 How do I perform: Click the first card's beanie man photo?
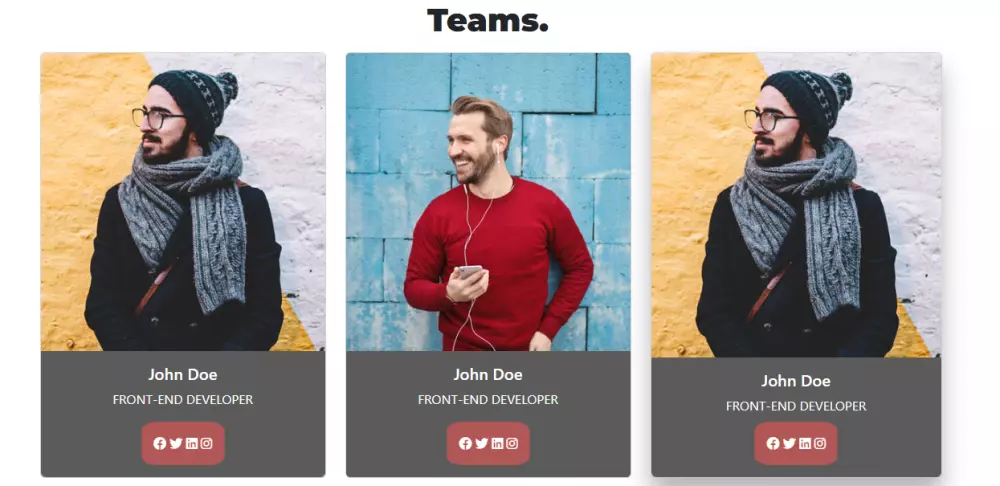[x=183, y=202]
